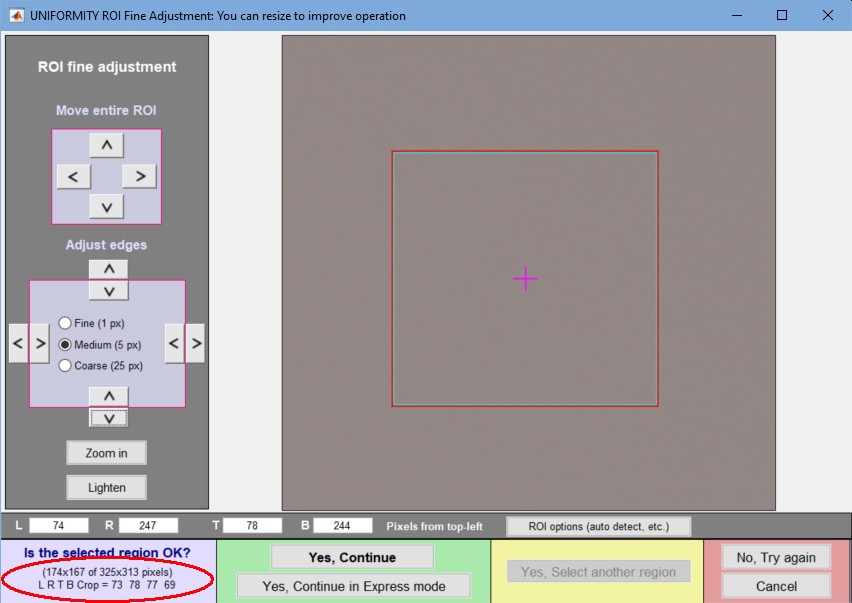The height and width of the screenshot is (603, 852).
Task: Click 'L R T B Crop = 73 78 77 69' text
Action: (x=107, y=585)
